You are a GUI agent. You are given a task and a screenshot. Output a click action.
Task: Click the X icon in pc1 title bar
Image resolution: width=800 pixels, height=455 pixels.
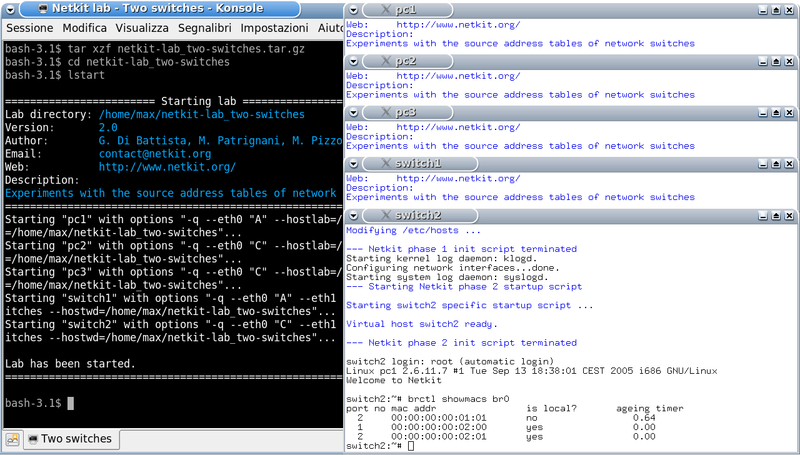386,10
